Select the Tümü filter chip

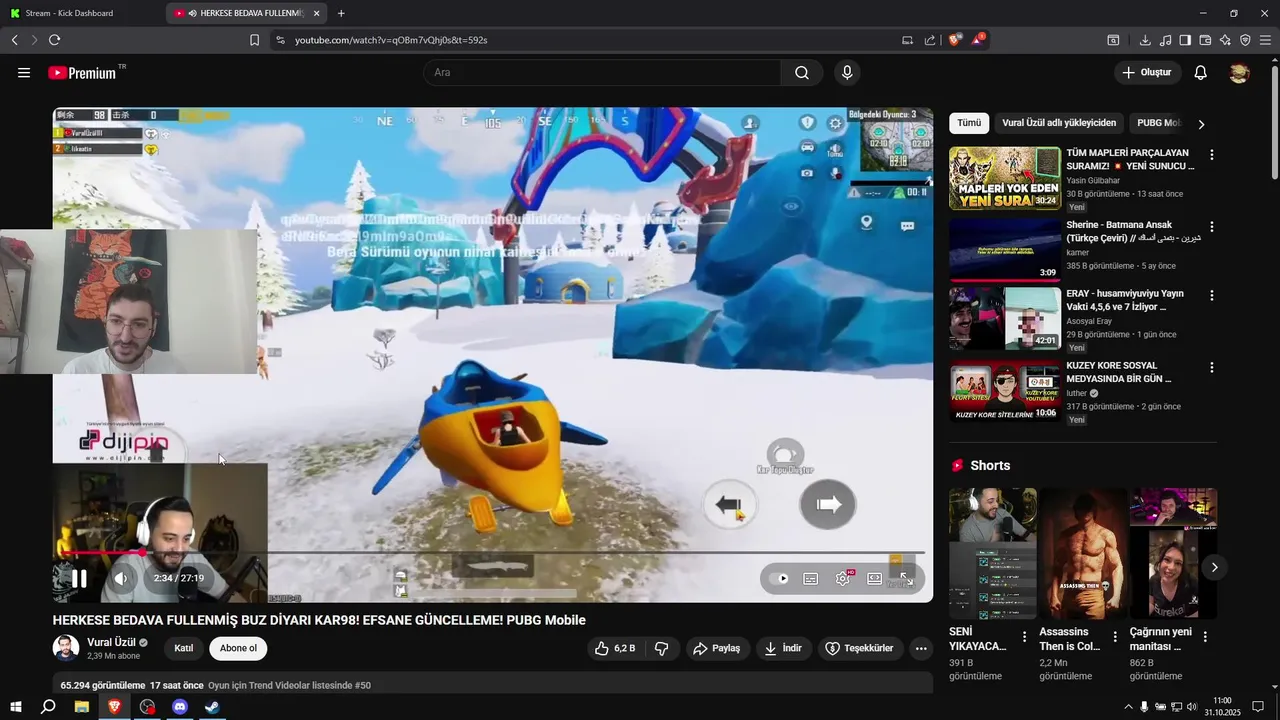tap(969, 123)
